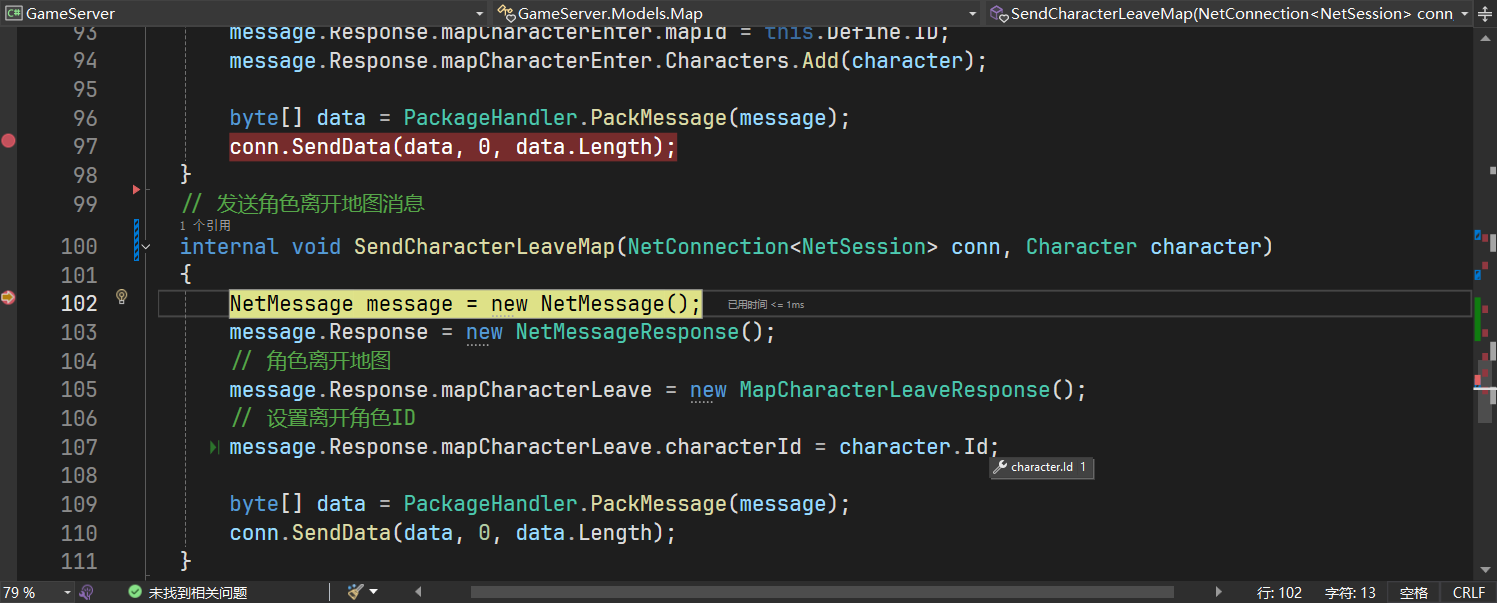
Task: Click the CRLF line ending indicator
Action: tap(1469, 593)
